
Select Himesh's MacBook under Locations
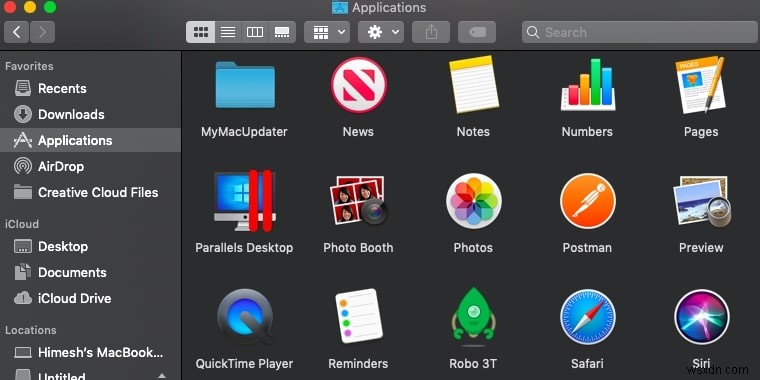point(90,352)
